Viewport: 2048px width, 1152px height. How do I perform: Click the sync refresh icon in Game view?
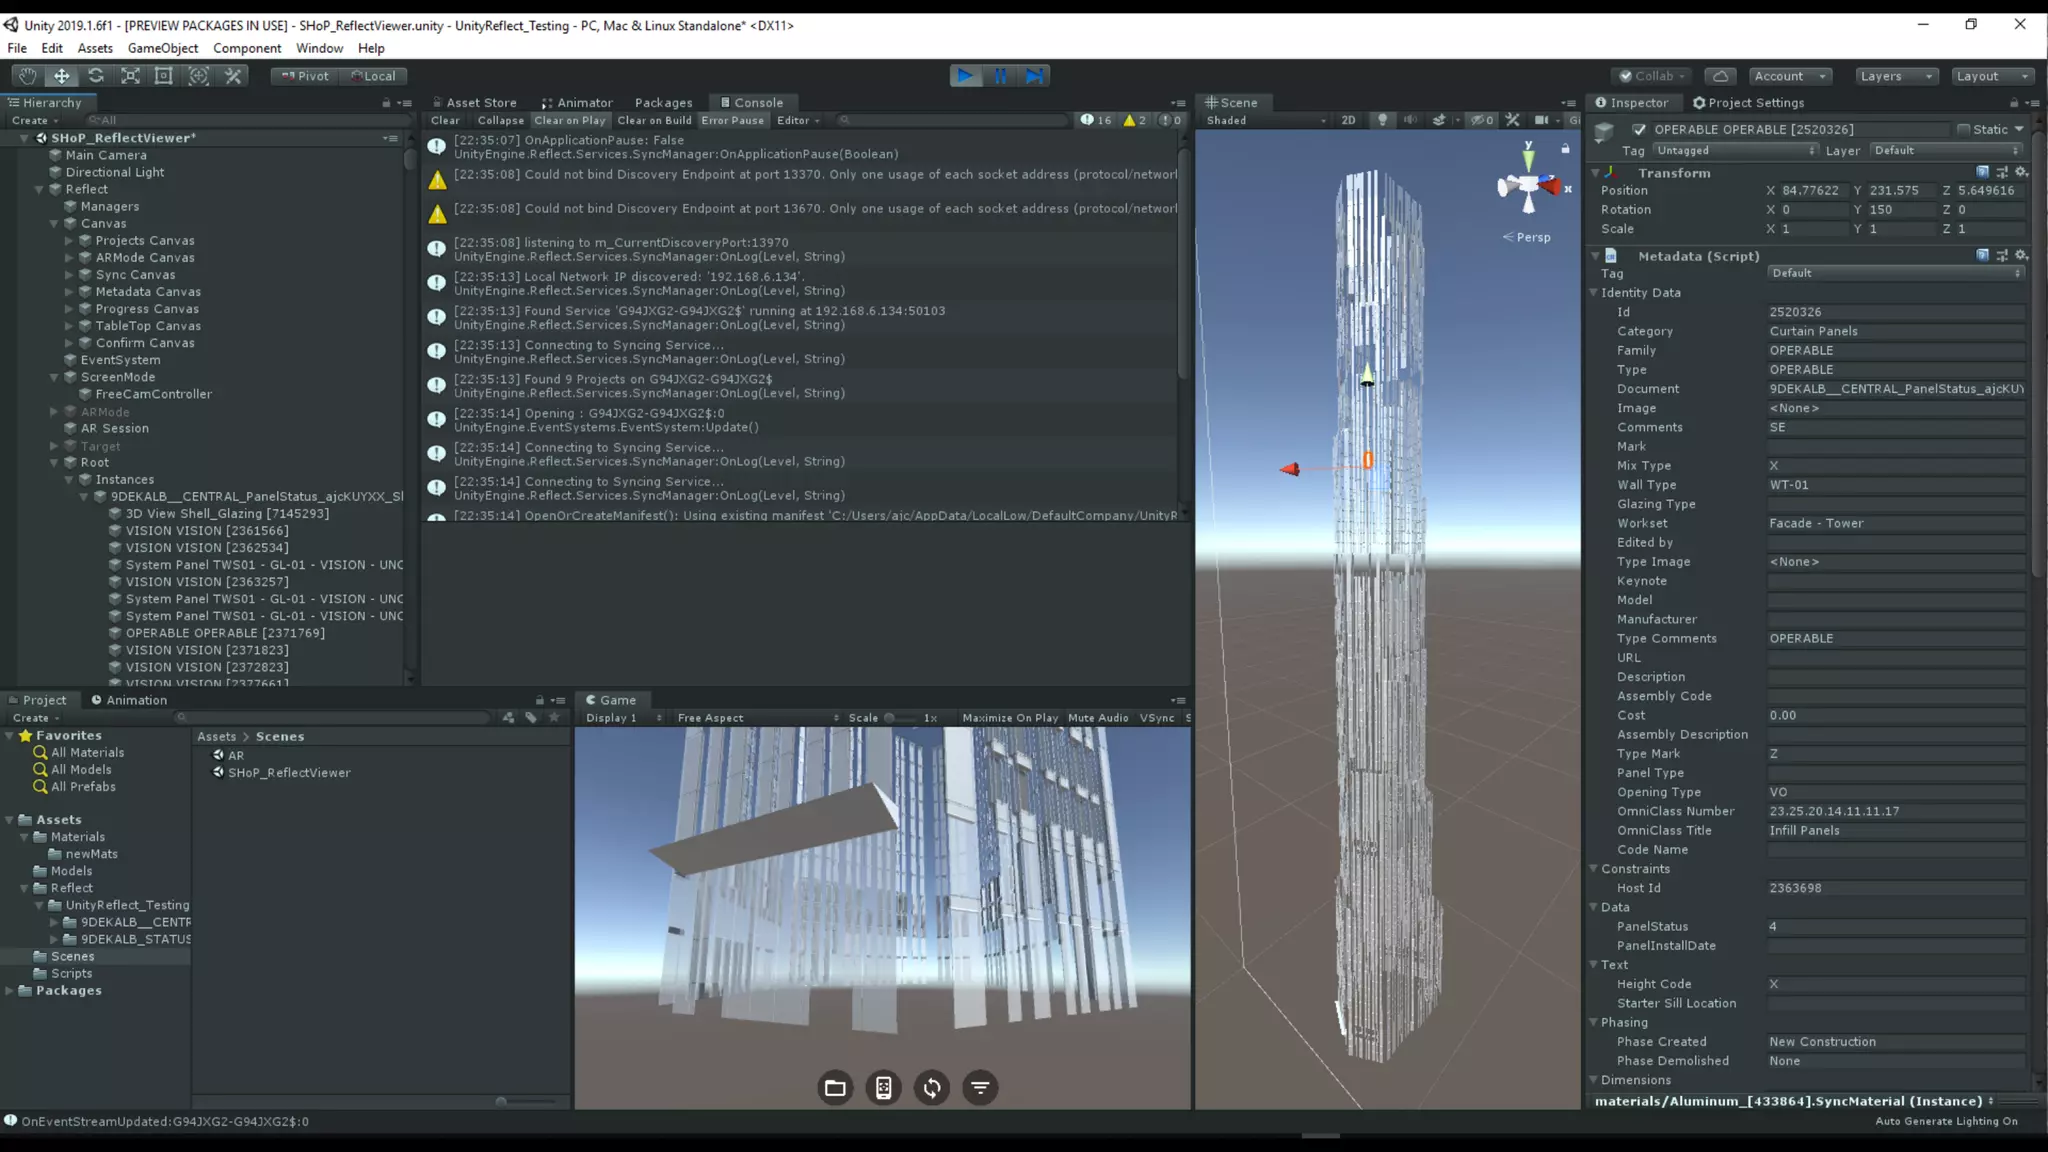click(x=932, y=1088)
